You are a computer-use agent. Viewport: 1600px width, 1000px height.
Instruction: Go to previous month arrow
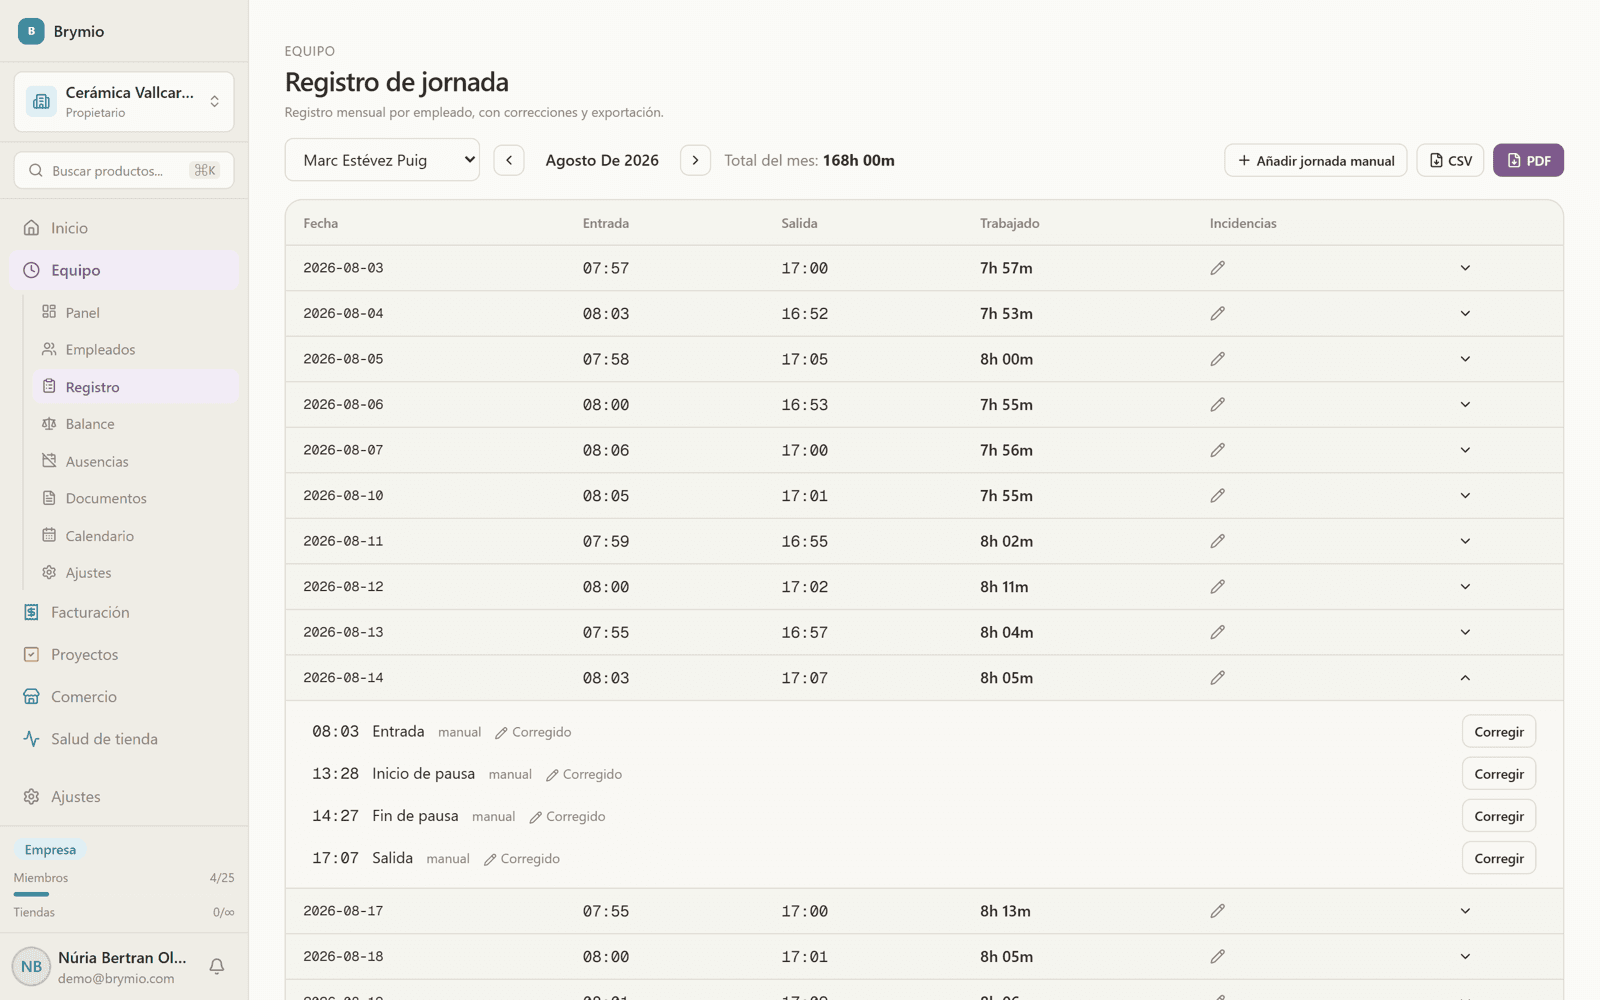coord(509,160)
